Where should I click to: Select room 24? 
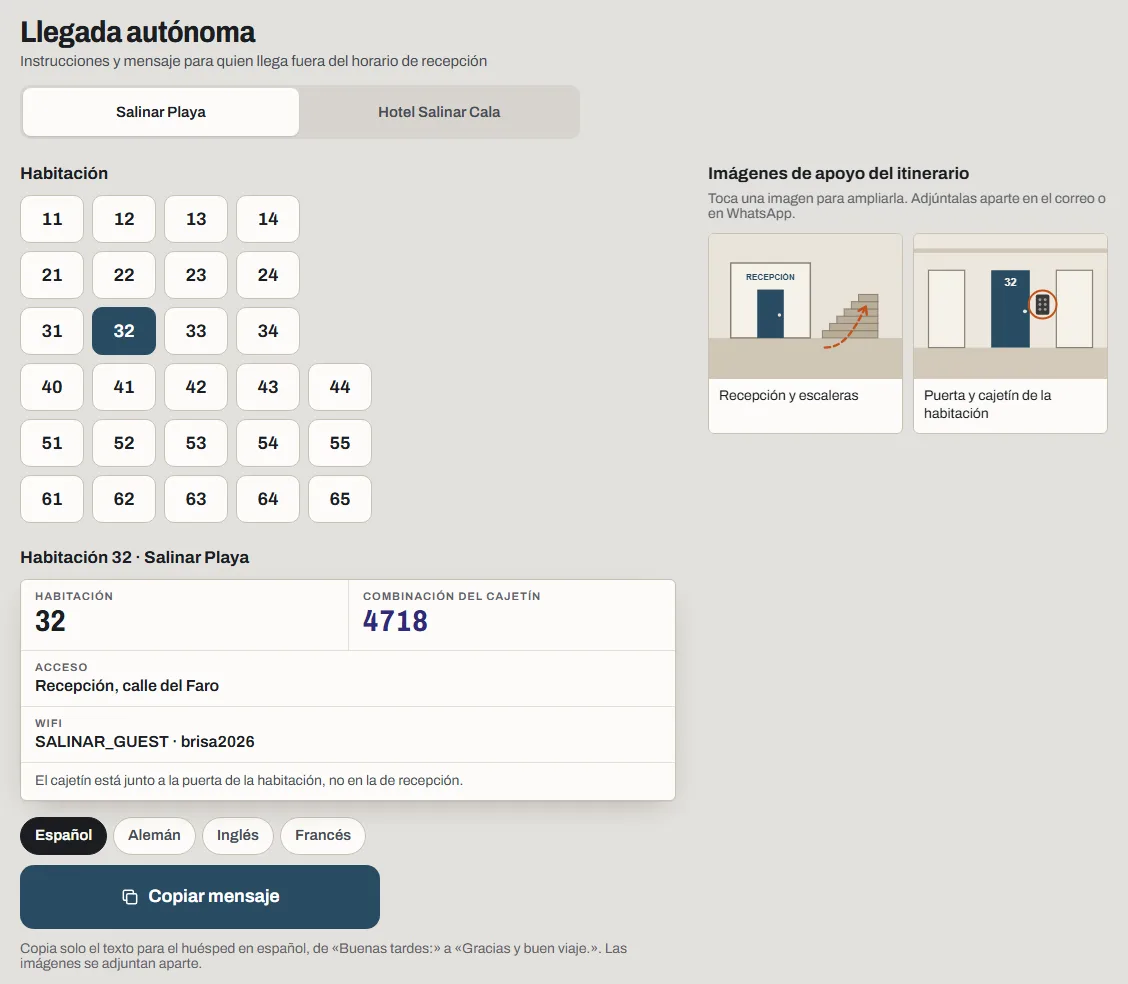[268, 275]
